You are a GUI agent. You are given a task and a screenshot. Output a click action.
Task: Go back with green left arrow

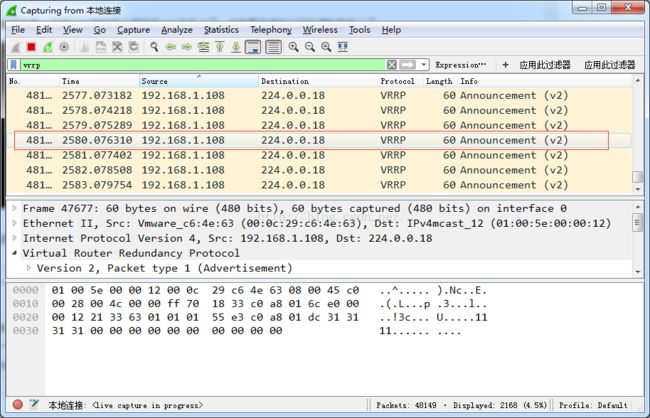tap(170, 47)
